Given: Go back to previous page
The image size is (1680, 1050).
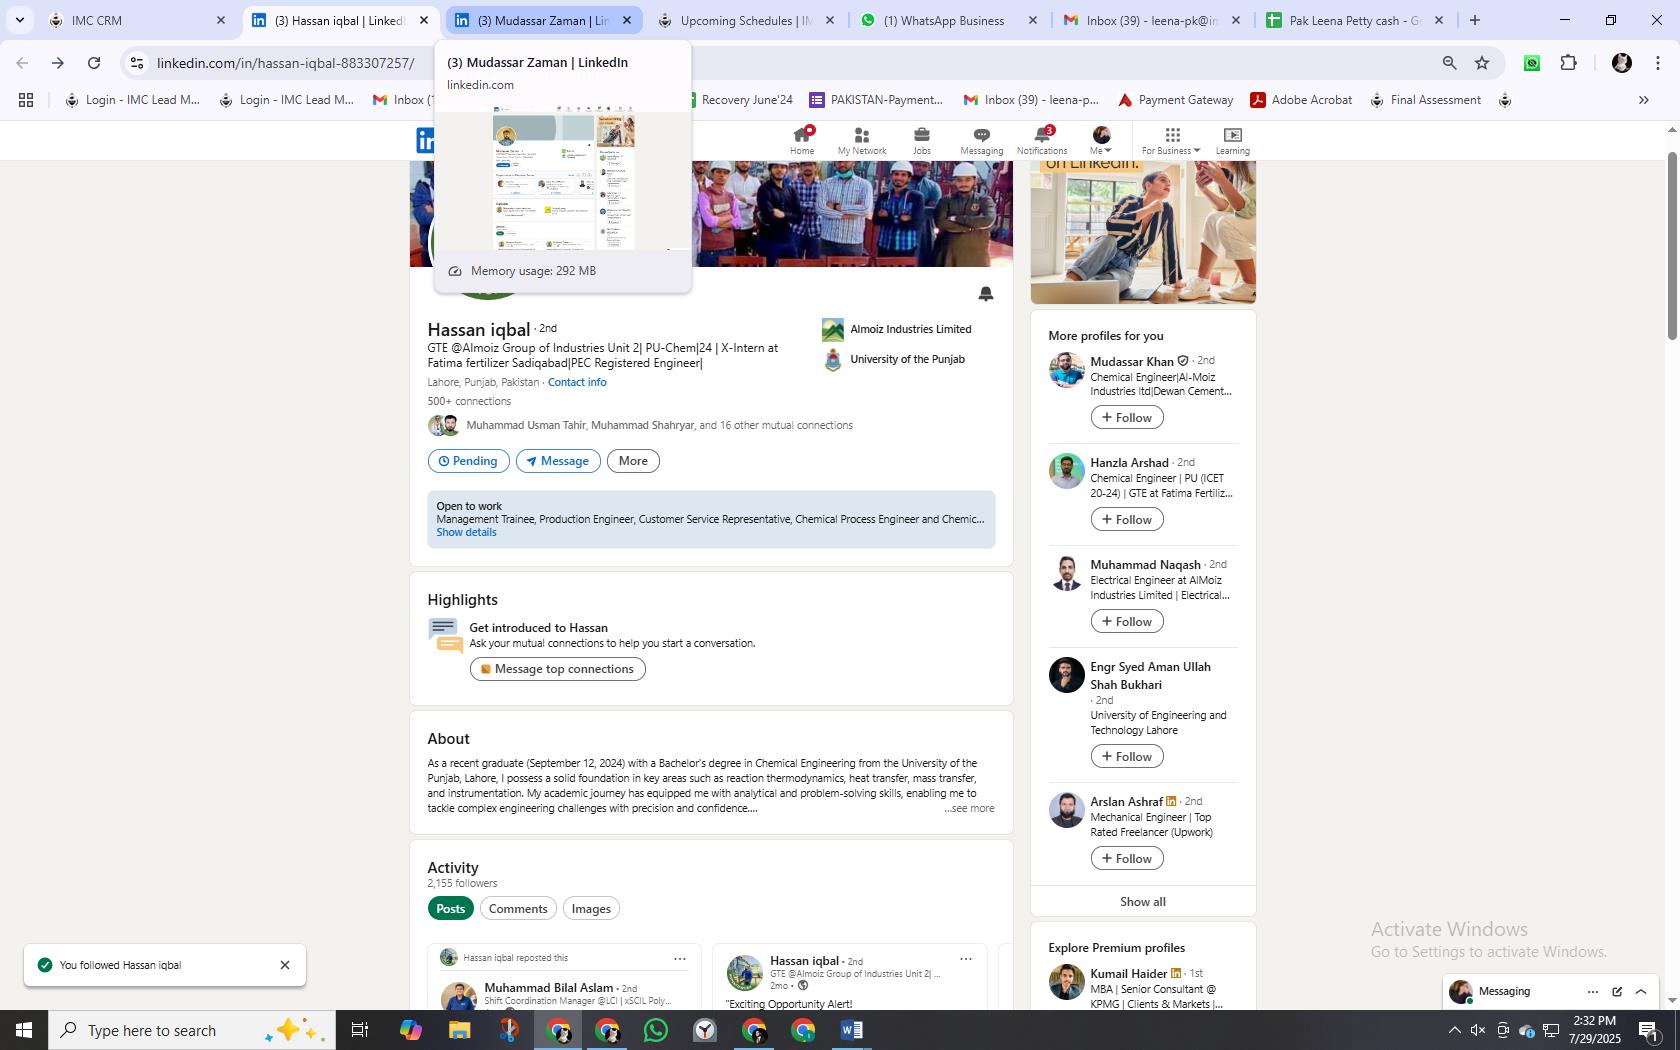Looking at the screenshot, I should [22, 63].
